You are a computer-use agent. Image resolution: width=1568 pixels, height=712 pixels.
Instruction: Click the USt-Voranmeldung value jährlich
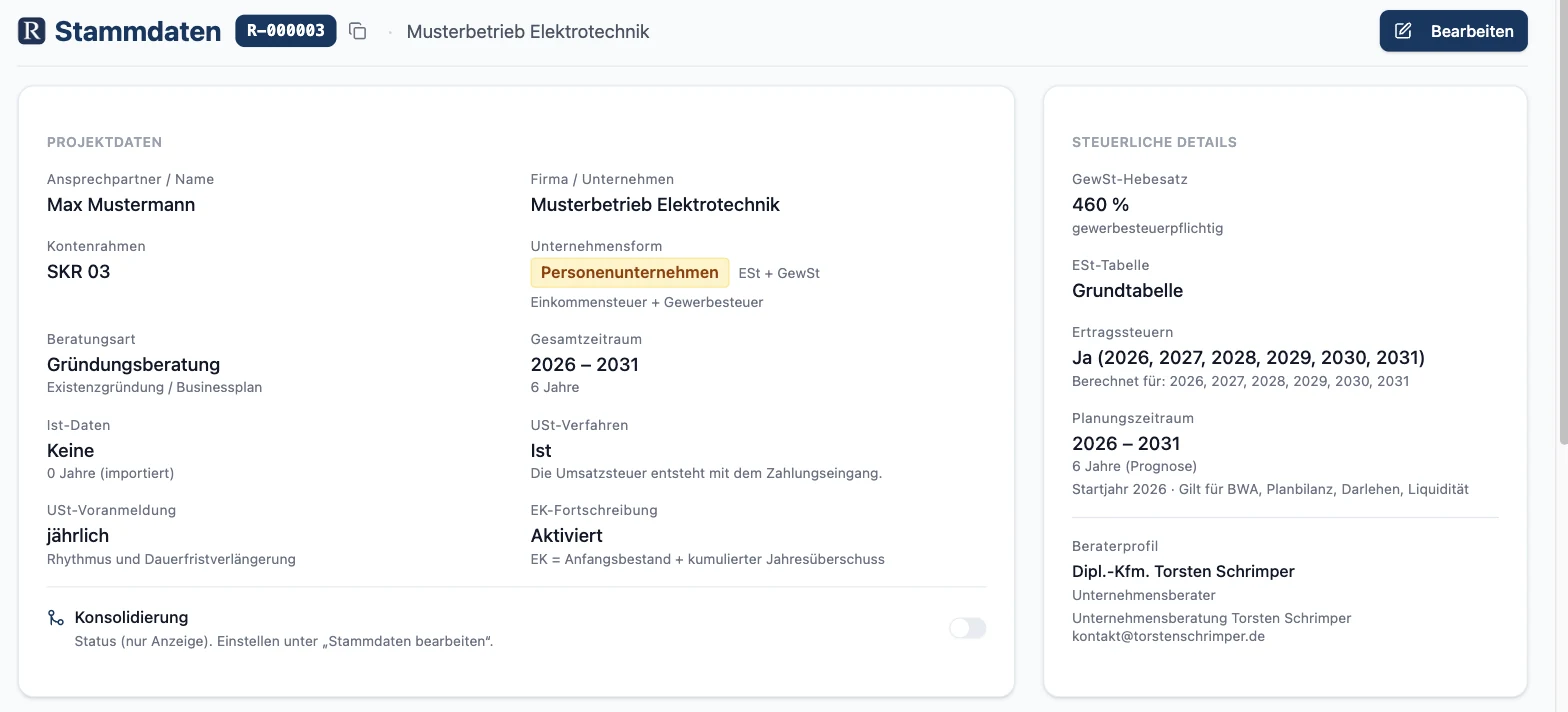point(78,536)
